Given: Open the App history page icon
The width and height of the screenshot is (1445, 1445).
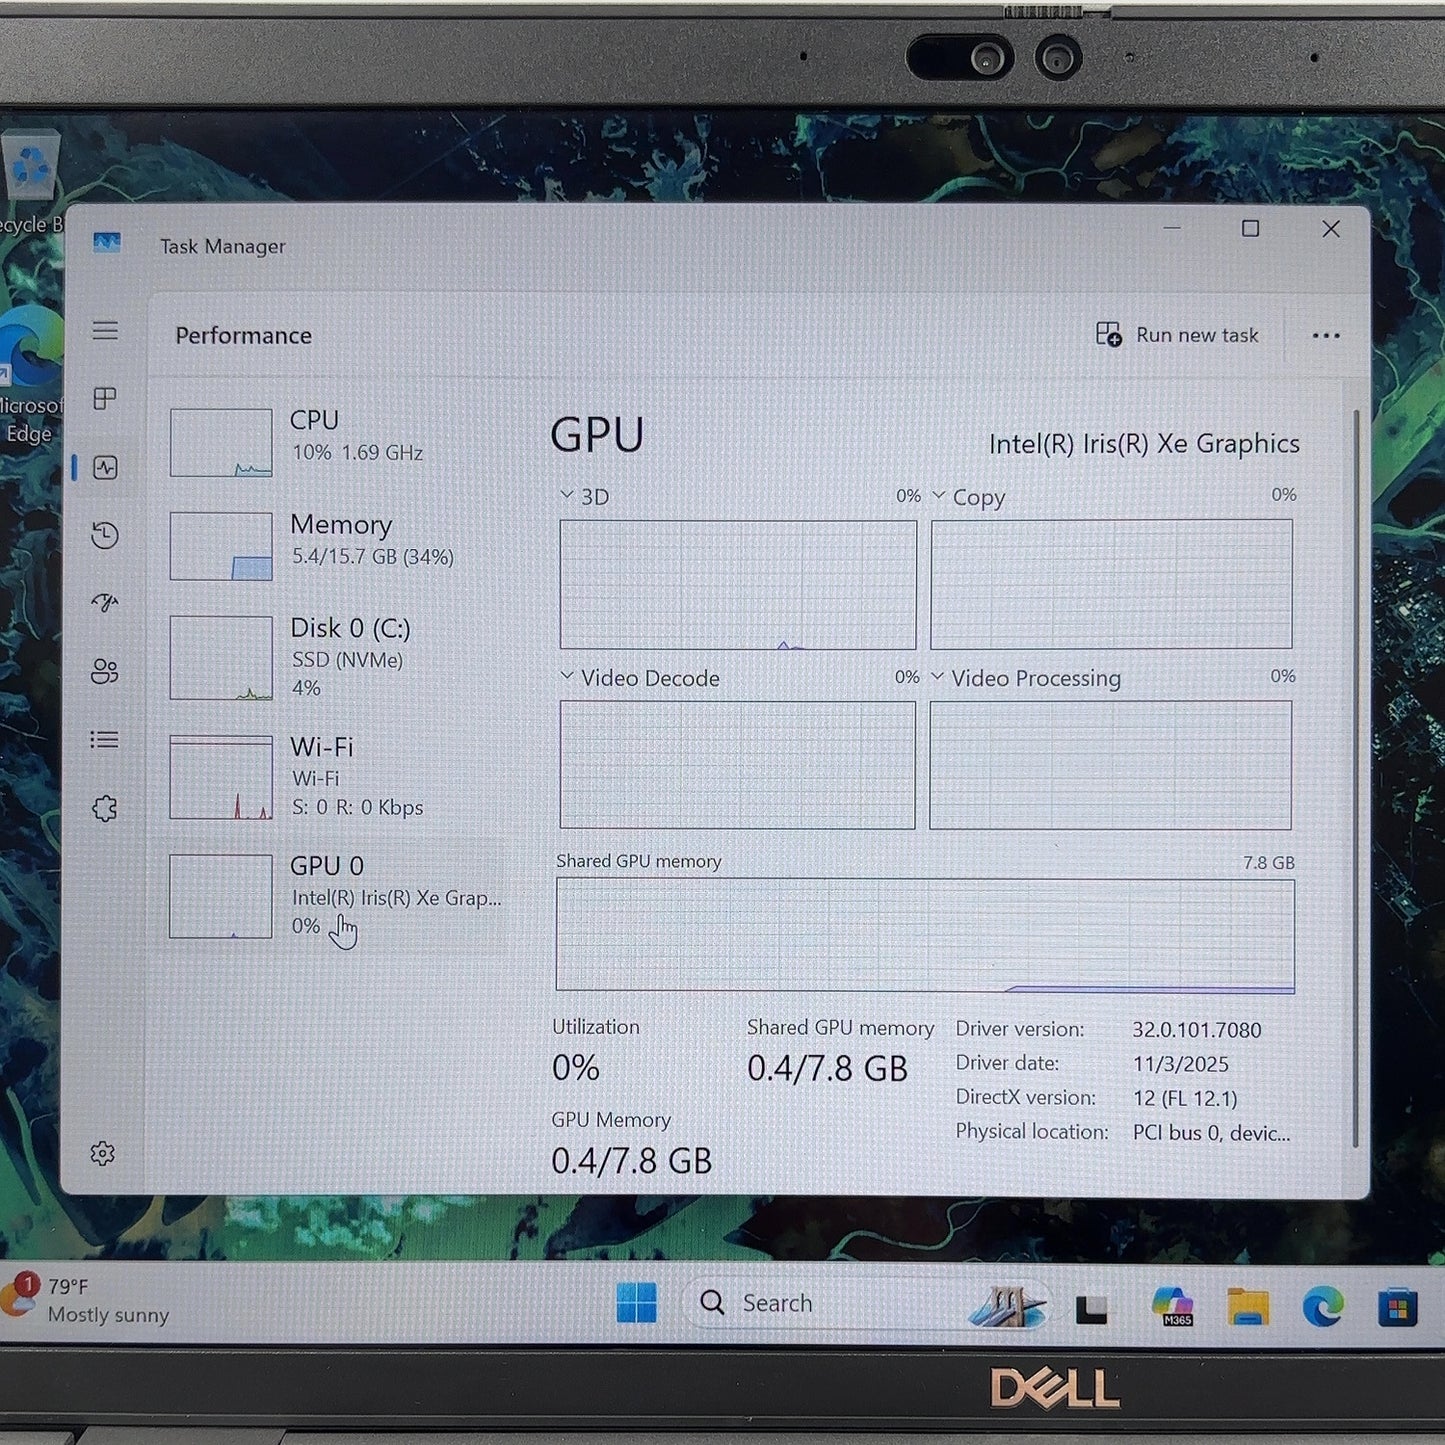Looking at the screenshot, I should pyautogui.click(x=105, y=536).
